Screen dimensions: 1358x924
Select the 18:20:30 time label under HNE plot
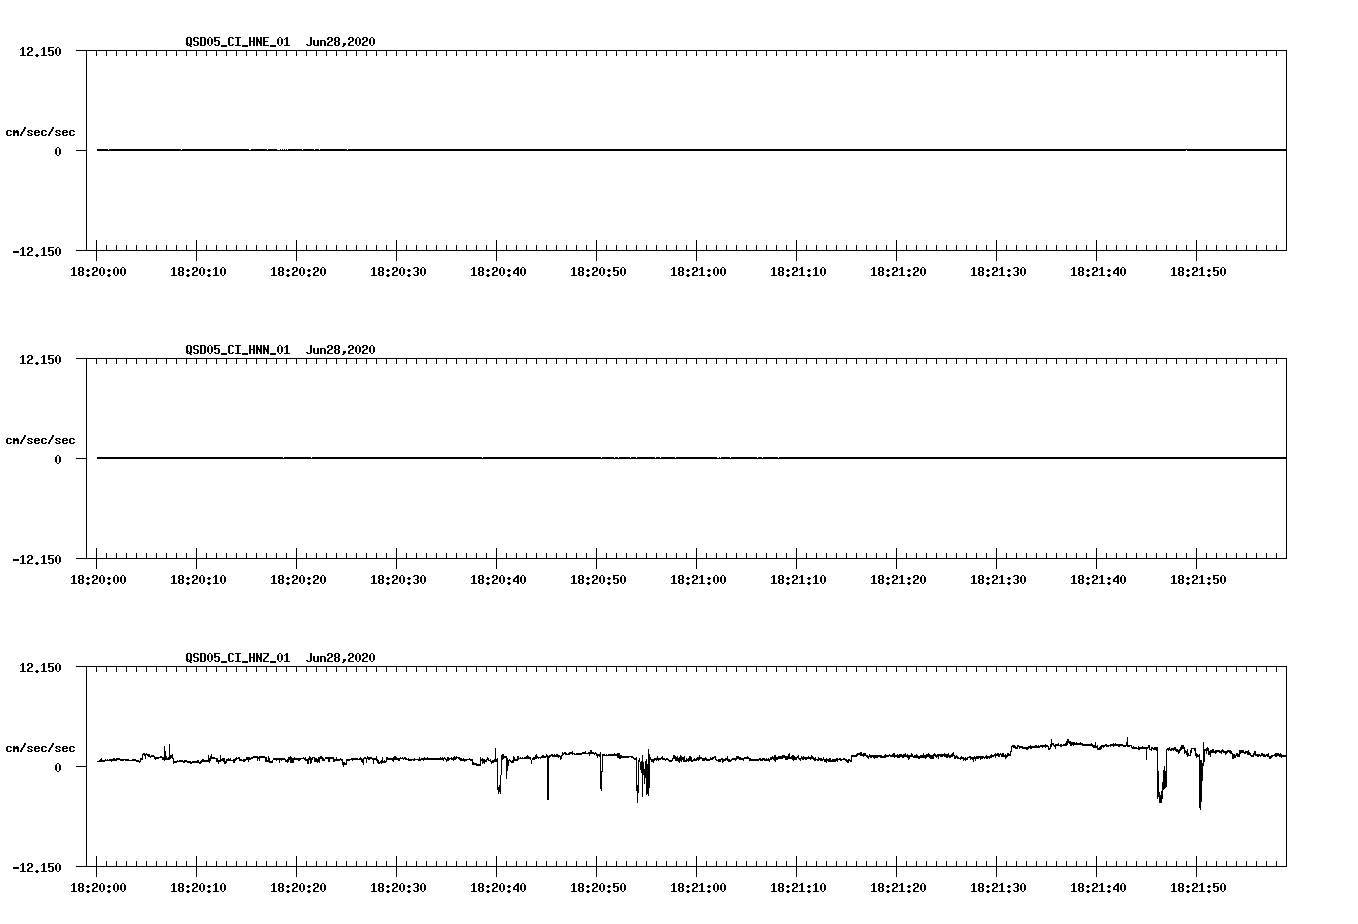[x=398, y=272]
